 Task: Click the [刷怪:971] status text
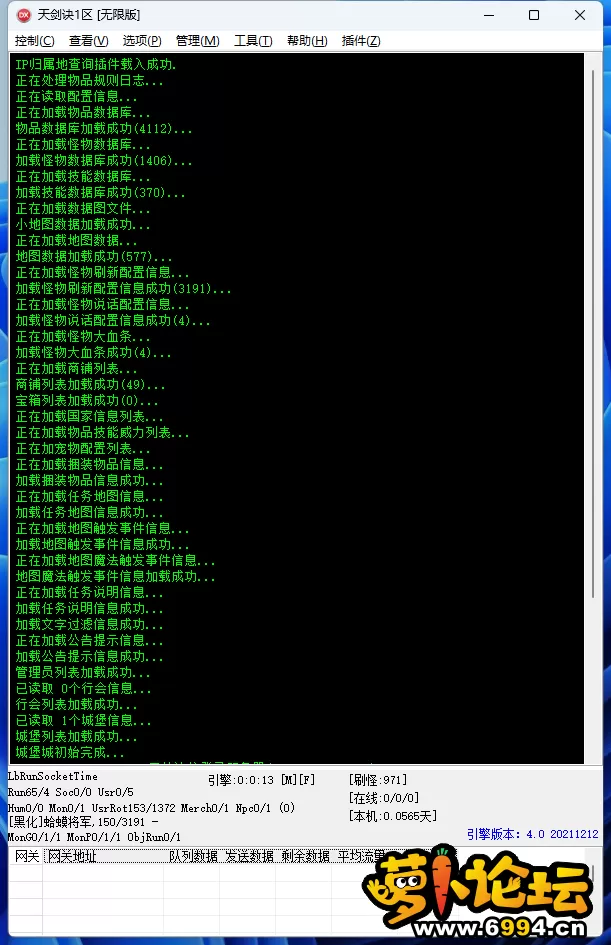pyautogui.click(x=378, y=780)
